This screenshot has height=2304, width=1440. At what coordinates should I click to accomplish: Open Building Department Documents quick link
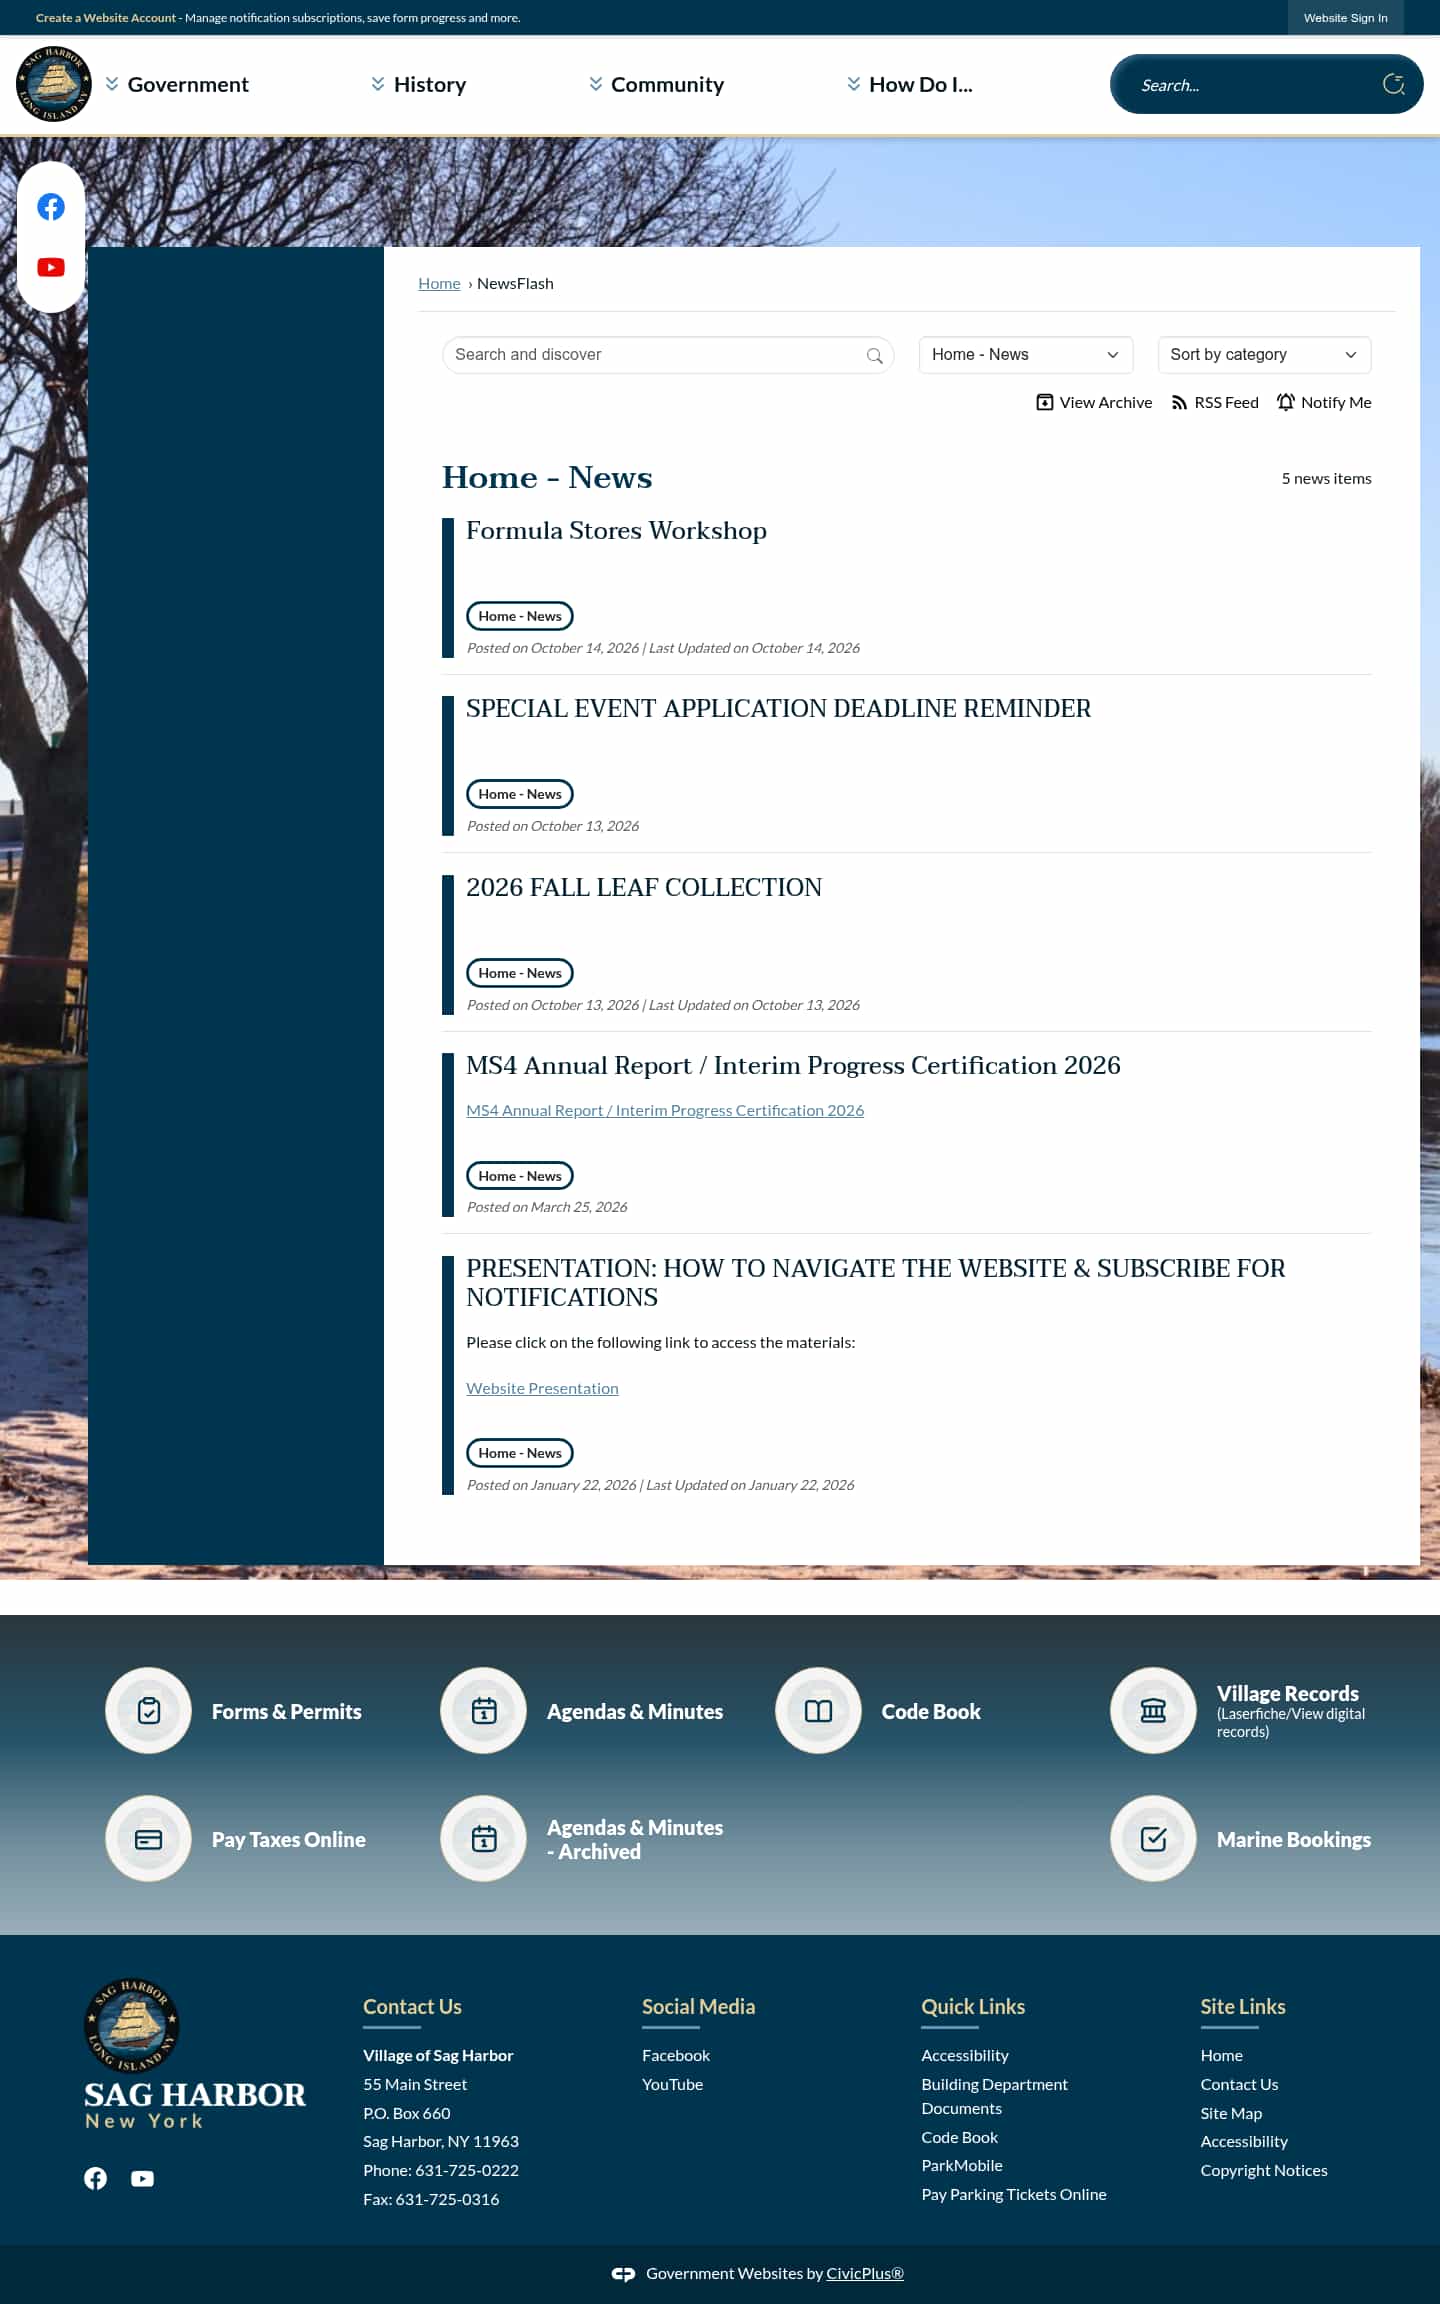tap(995, 2096)
